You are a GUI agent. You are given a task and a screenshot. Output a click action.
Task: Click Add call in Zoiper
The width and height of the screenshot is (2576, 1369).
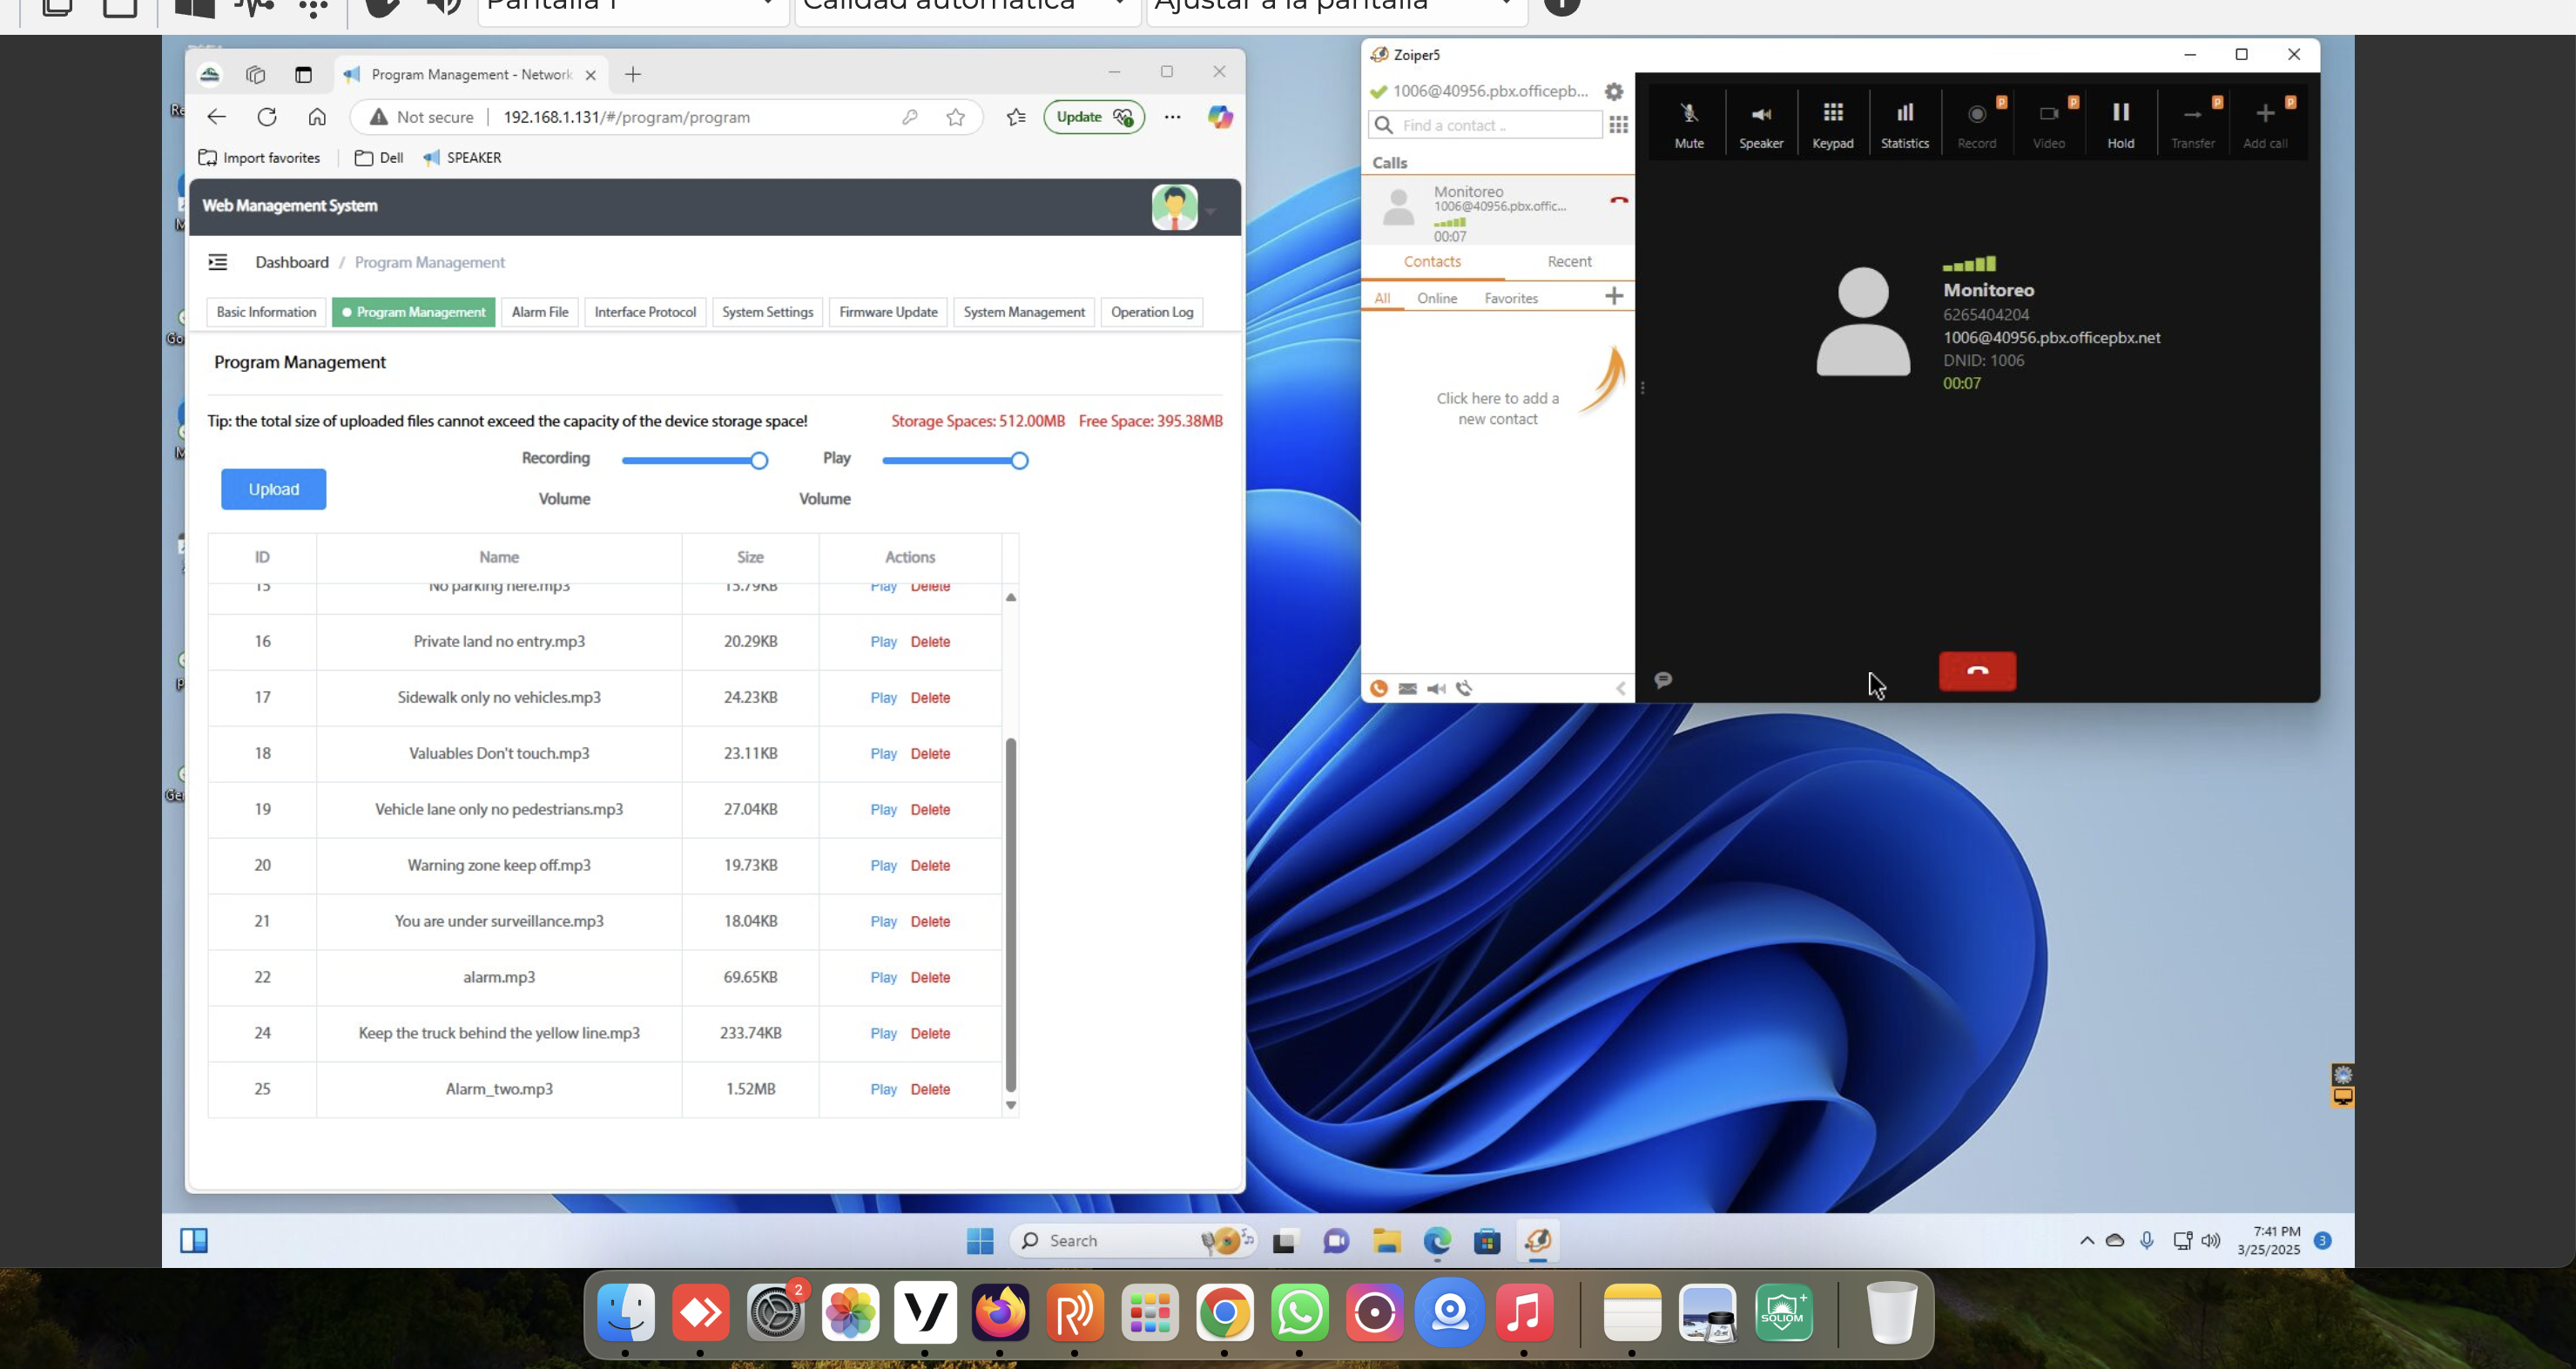pyautogui.click(x=2265, y=124)
